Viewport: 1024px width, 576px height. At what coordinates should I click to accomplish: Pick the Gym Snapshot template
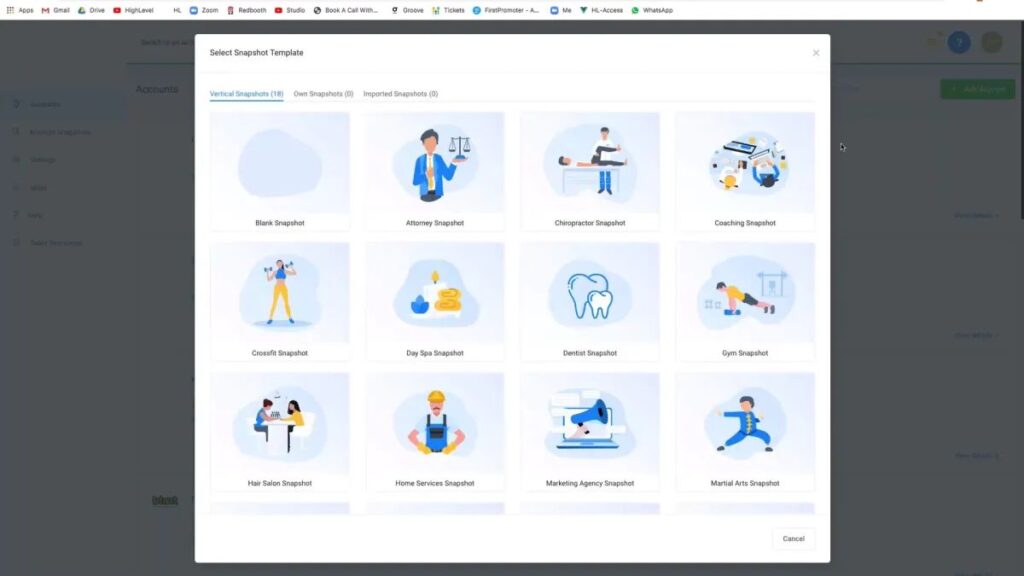(744, 301)
